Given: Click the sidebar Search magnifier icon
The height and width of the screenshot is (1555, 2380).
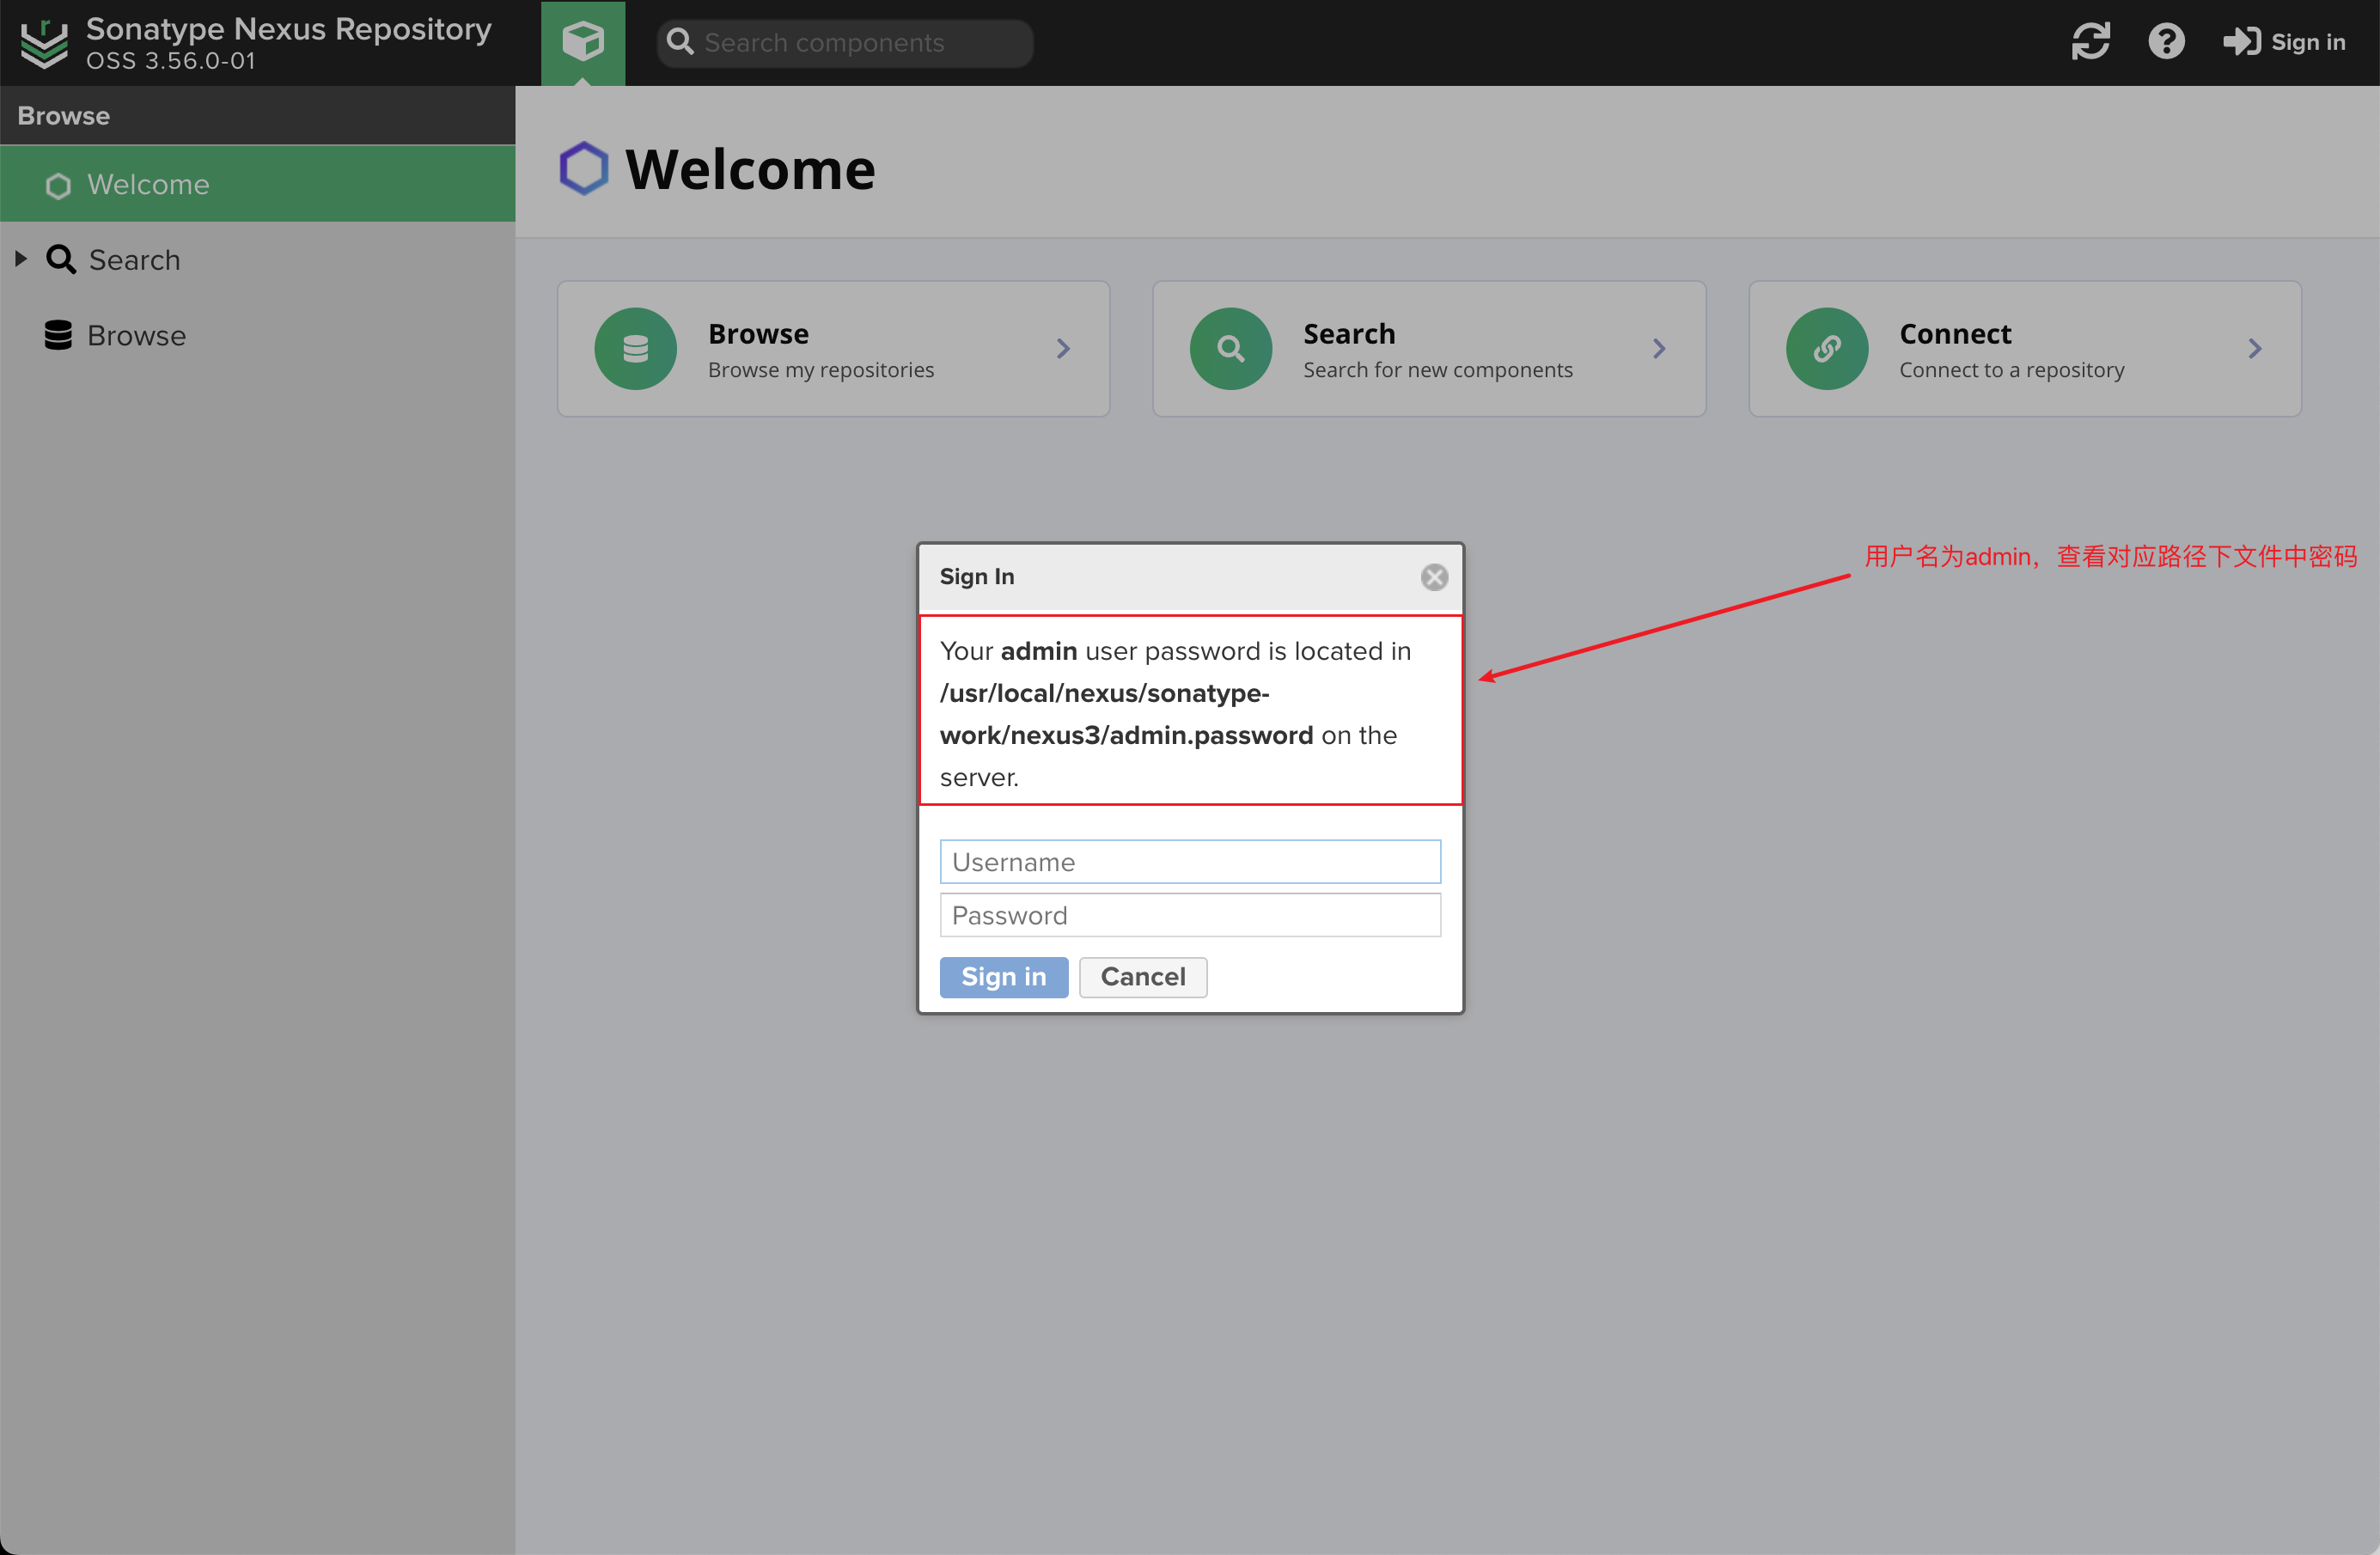Looking at the screenshot, I should point(61,259).
